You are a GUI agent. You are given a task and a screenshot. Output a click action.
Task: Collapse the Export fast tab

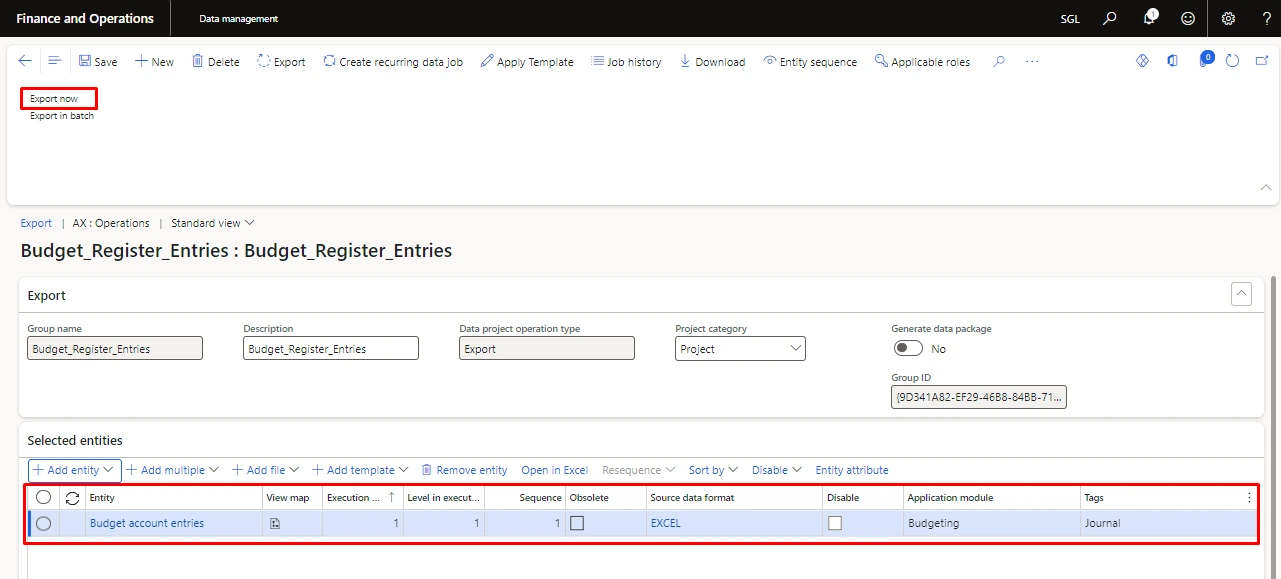coord(1241,294)
